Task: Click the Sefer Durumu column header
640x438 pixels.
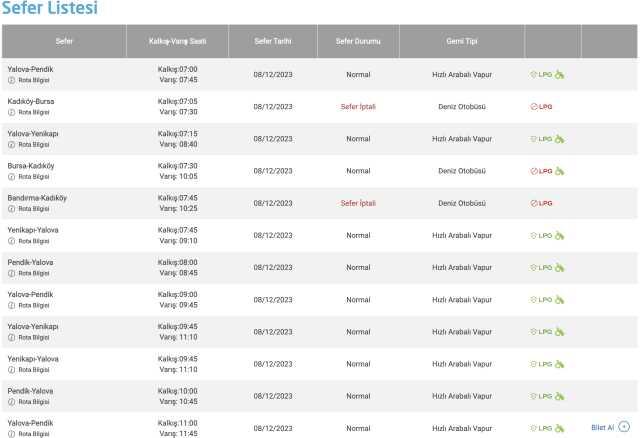Action: click(358, 42)
